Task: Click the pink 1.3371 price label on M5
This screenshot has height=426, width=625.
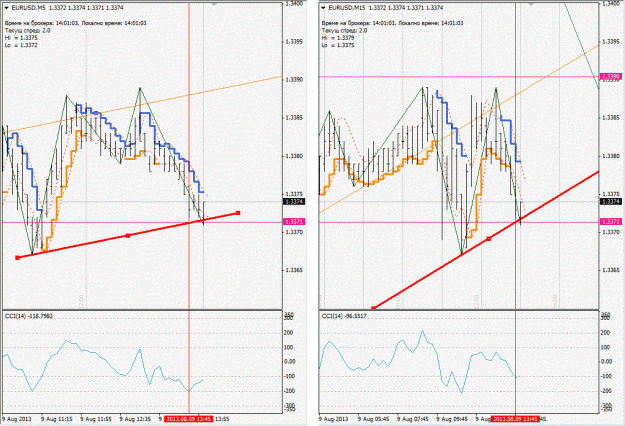Action: (x=294, y=222)
